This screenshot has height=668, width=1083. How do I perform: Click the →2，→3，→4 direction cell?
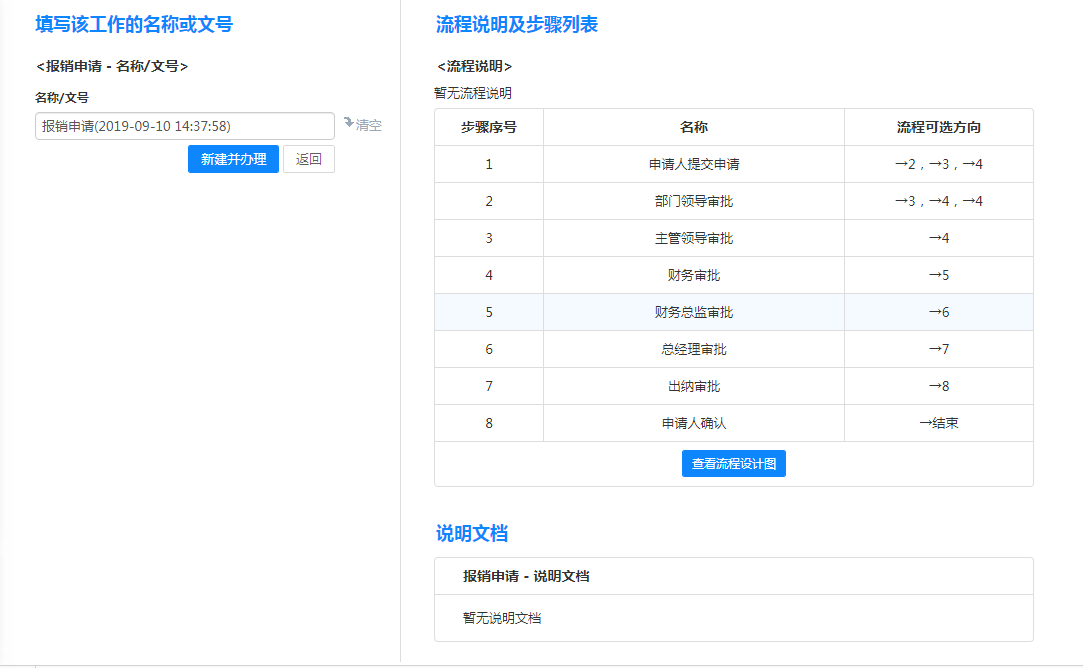[938, 164]
